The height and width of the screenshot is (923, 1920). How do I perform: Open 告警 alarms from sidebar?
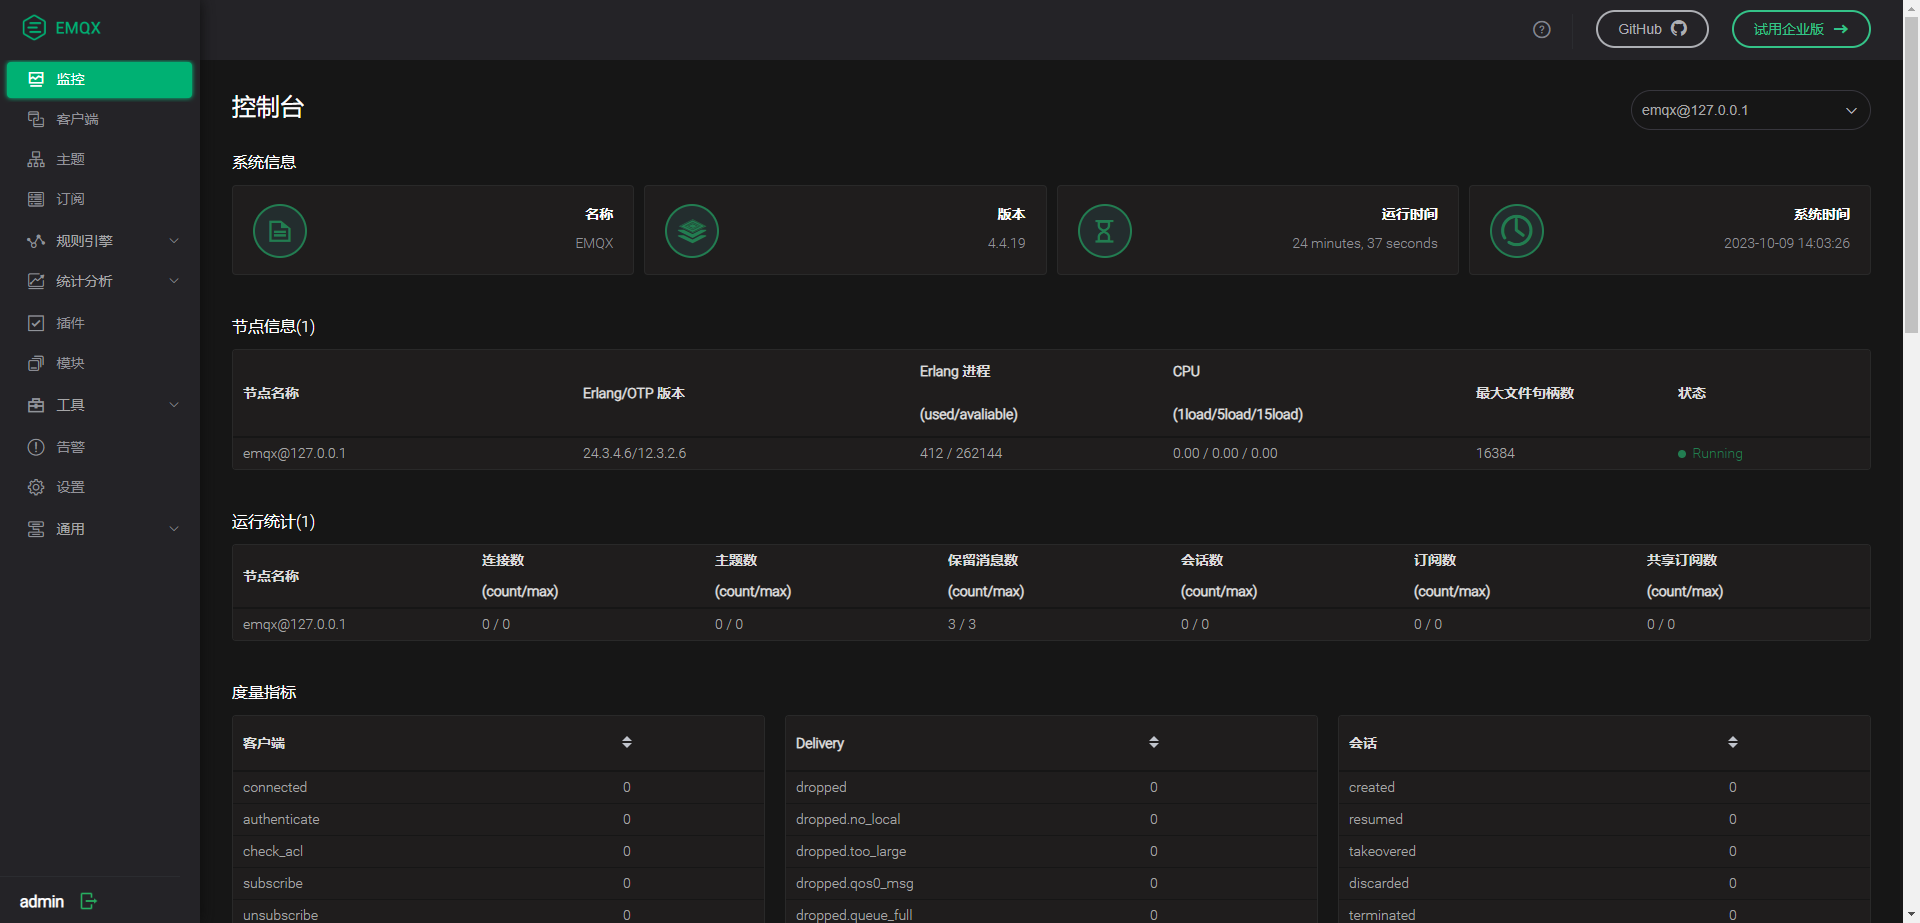point(70,447)
